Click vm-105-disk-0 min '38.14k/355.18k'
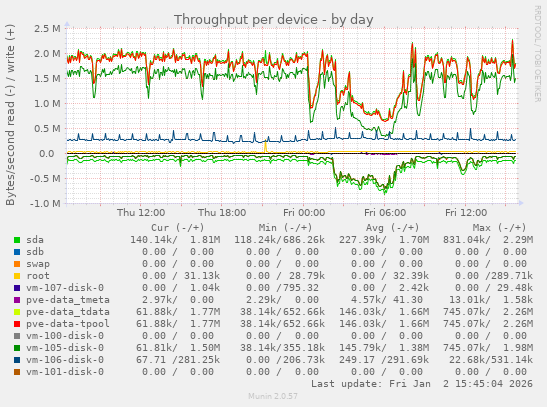The width and height of the screenshot is (547, 407). 282,348
